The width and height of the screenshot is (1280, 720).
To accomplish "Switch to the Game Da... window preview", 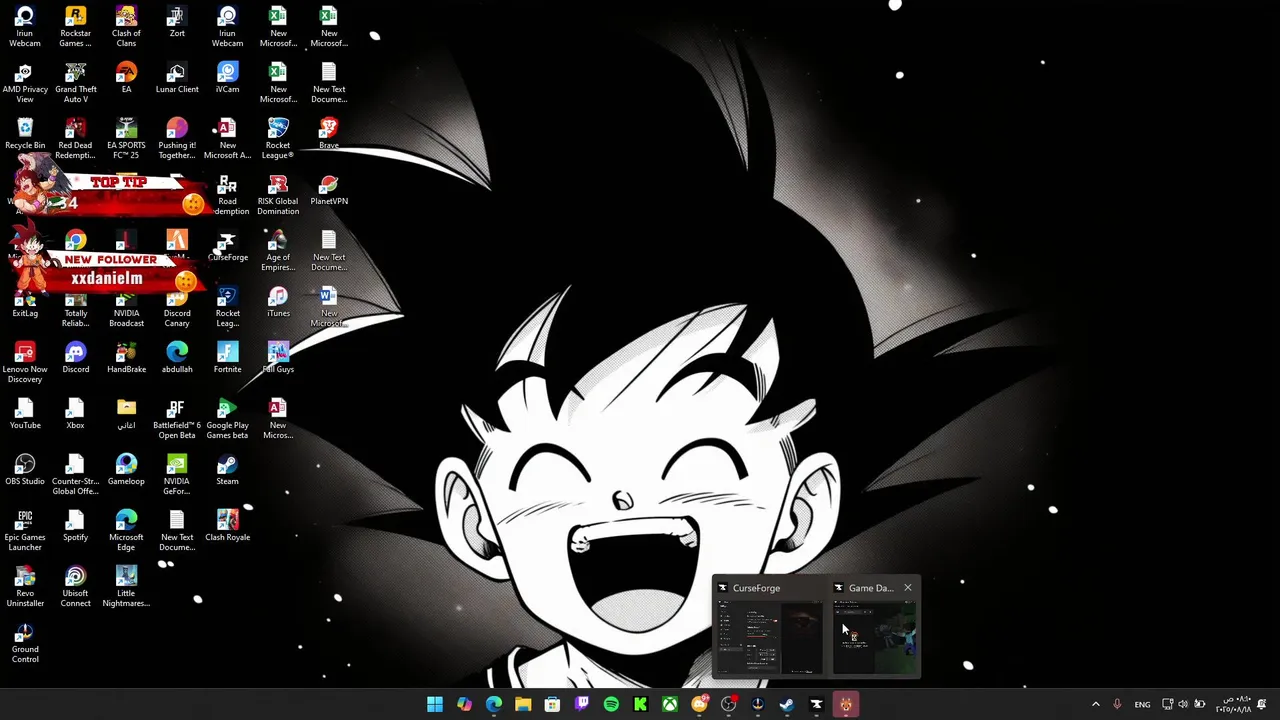I will (x=876, y=628).
